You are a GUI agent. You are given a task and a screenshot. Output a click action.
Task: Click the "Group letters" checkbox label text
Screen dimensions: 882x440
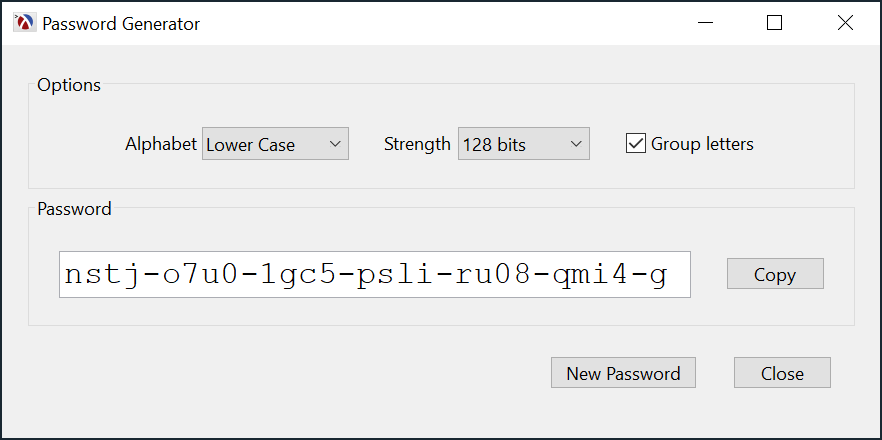[x=702, y=144]
